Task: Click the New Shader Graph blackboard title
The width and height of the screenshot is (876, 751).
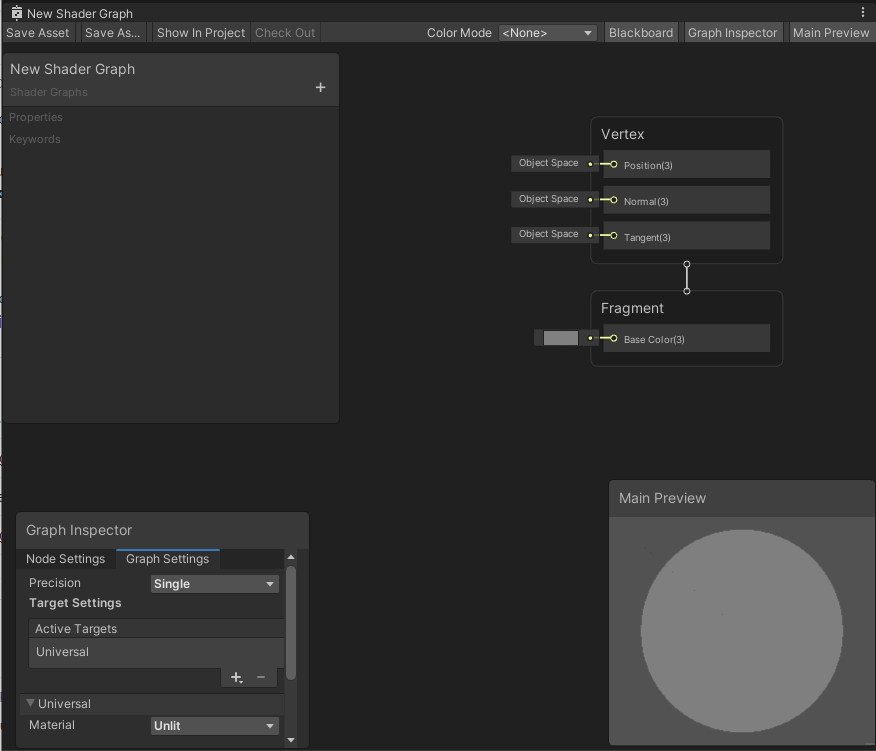Action: pos(73,69)
